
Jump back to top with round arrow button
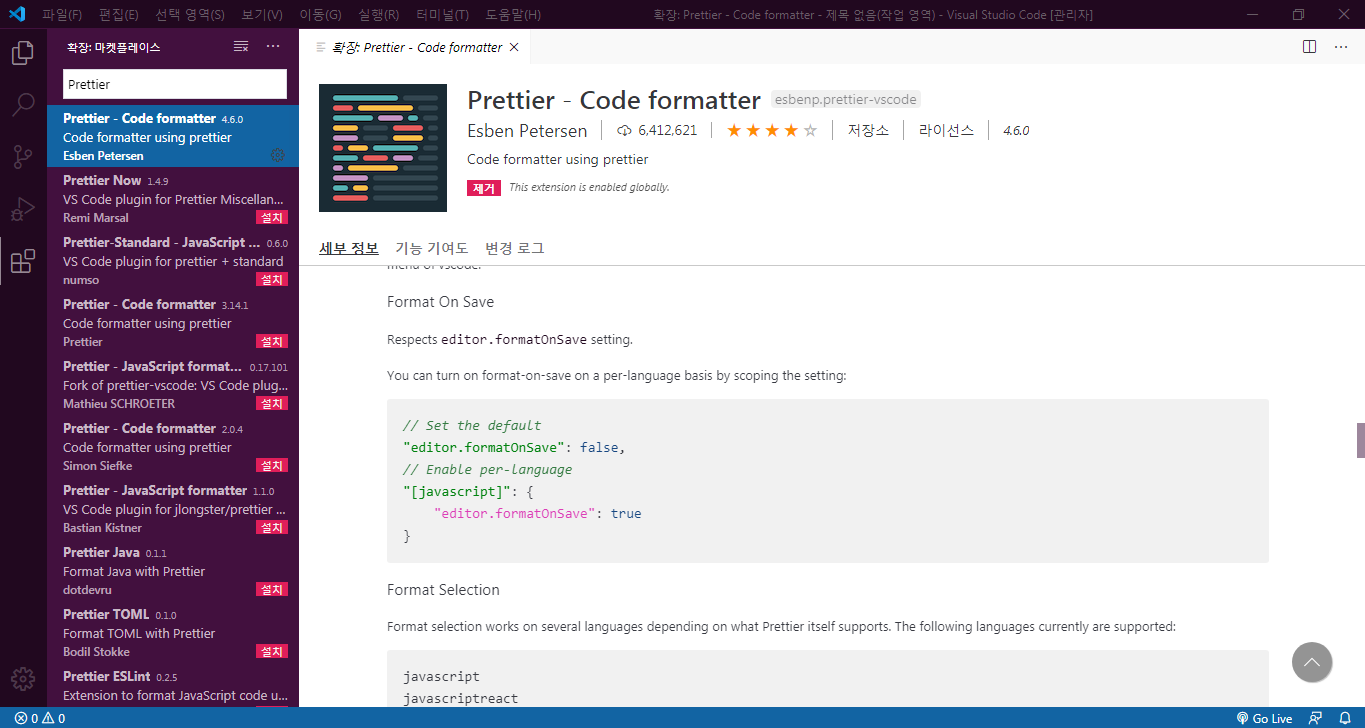pos(1312,662)
